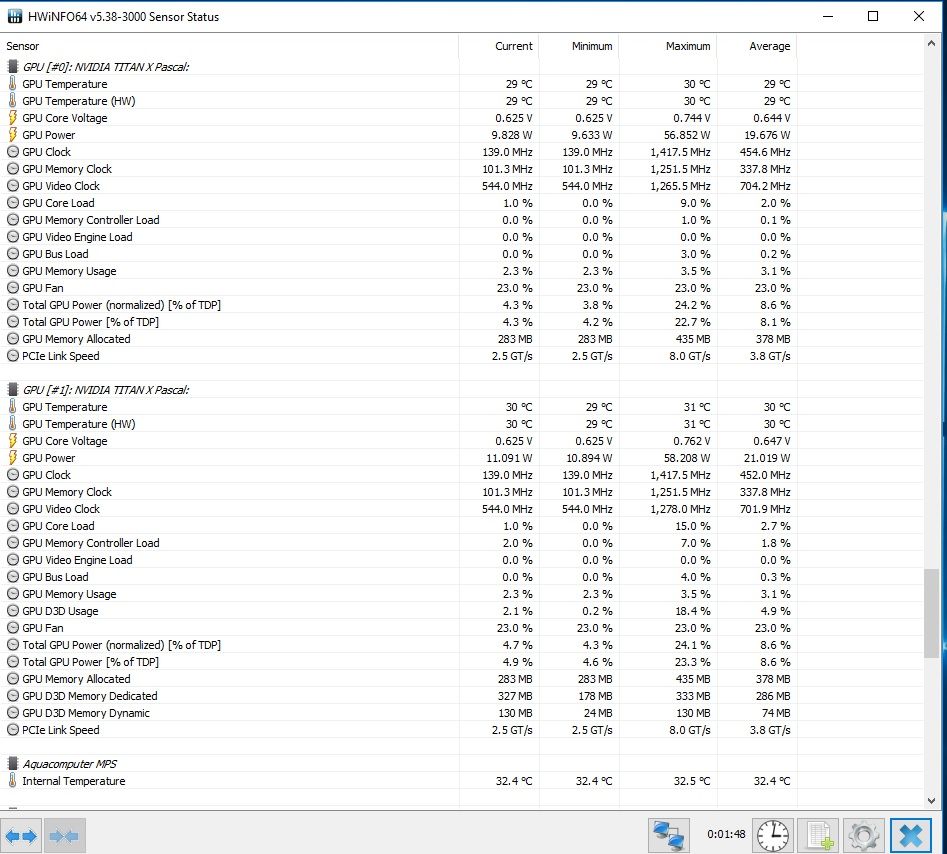947x854 pixels.
Task: Click the 9.0 % maximum core load value
Action: coord(695,203)
